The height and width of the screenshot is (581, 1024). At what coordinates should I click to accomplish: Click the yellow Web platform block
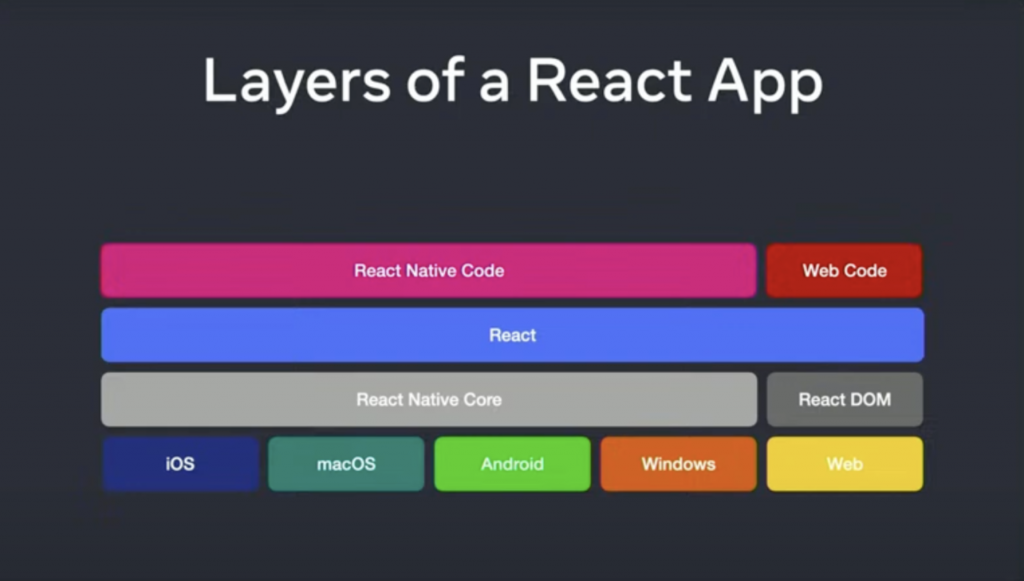pyautogui.click(x=844, y=464)
